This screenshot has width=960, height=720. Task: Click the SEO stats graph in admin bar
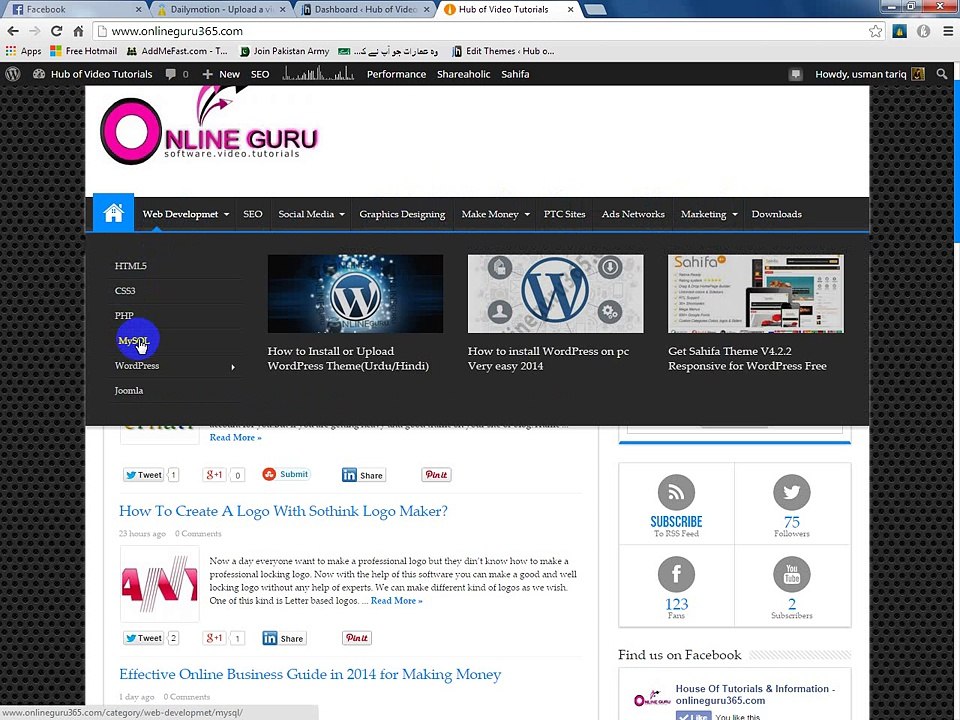coord(318,74)
